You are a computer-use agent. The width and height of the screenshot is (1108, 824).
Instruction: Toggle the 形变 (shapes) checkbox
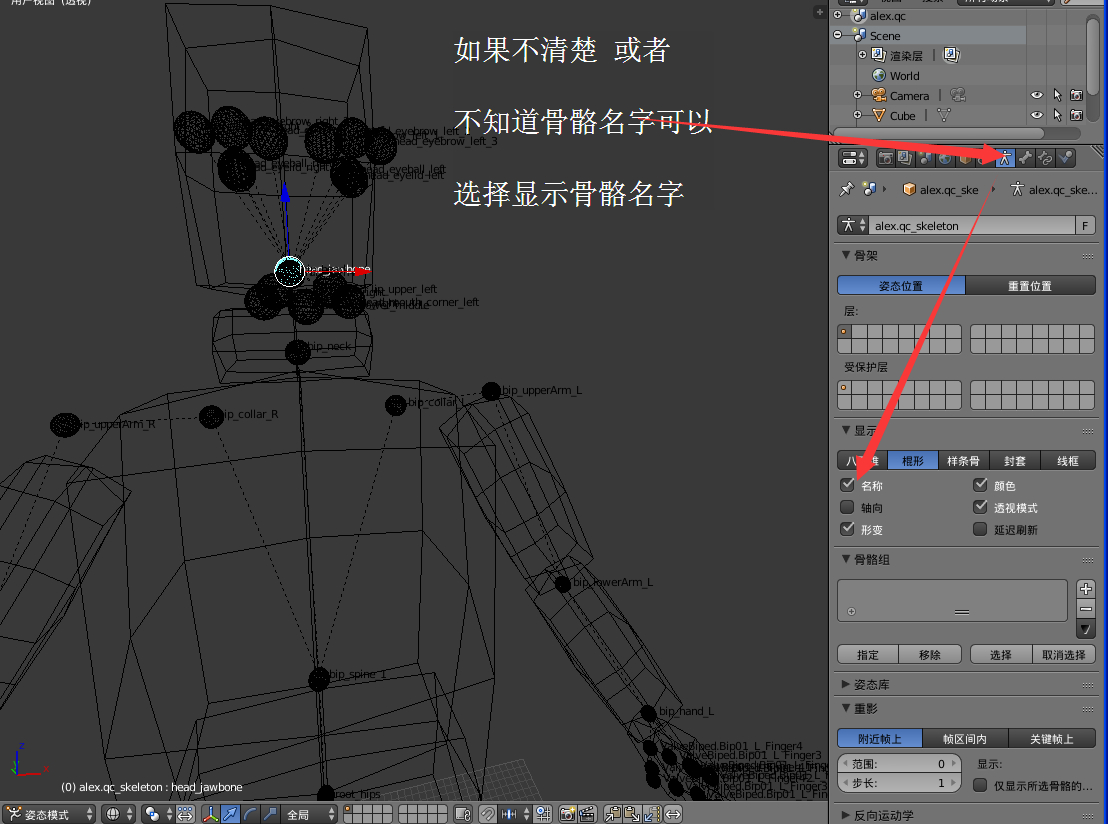[847, 529]
